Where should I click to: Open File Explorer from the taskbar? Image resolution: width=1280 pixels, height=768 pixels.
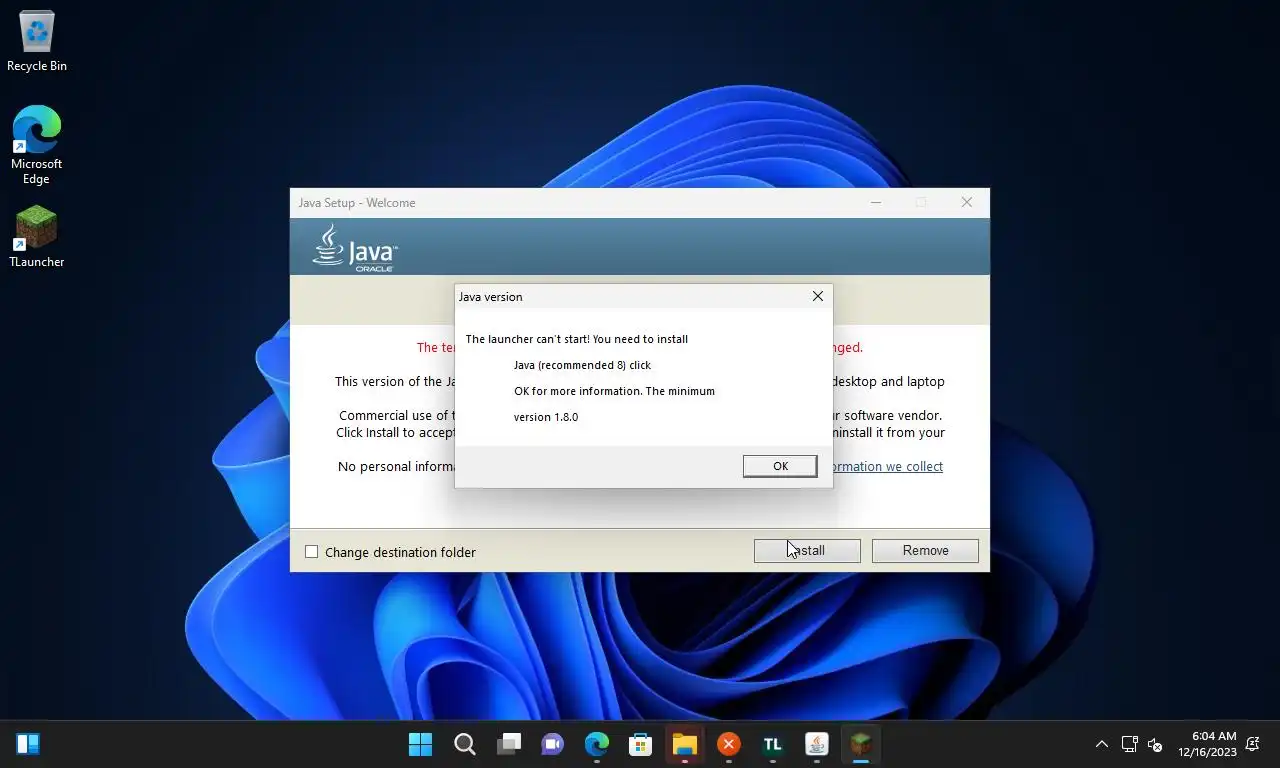pos(685,744)
